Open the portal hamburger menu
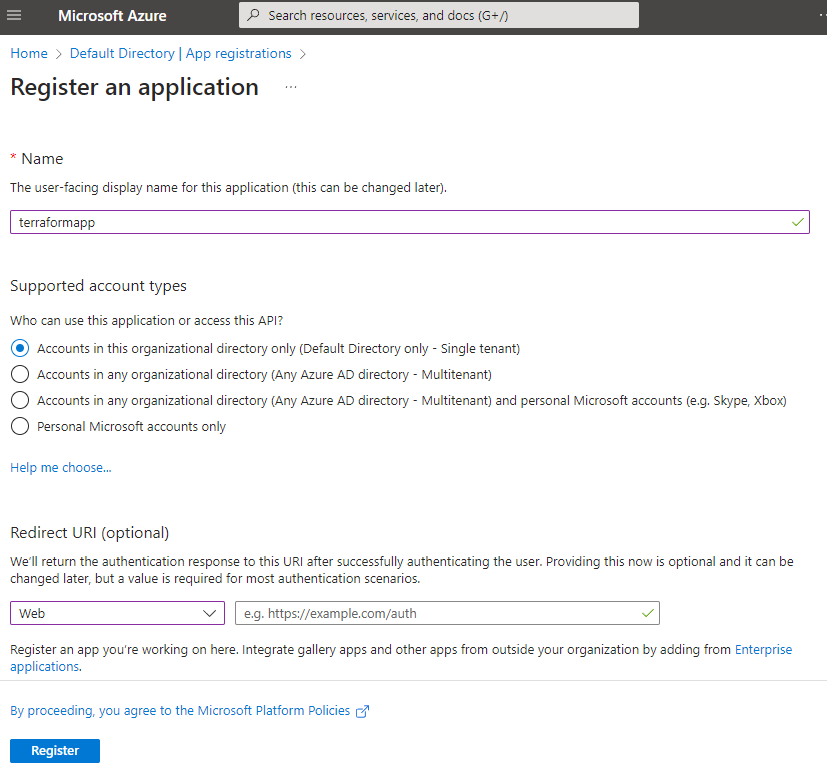This screenshot has width=827, height=769. (x=14, y=15)
